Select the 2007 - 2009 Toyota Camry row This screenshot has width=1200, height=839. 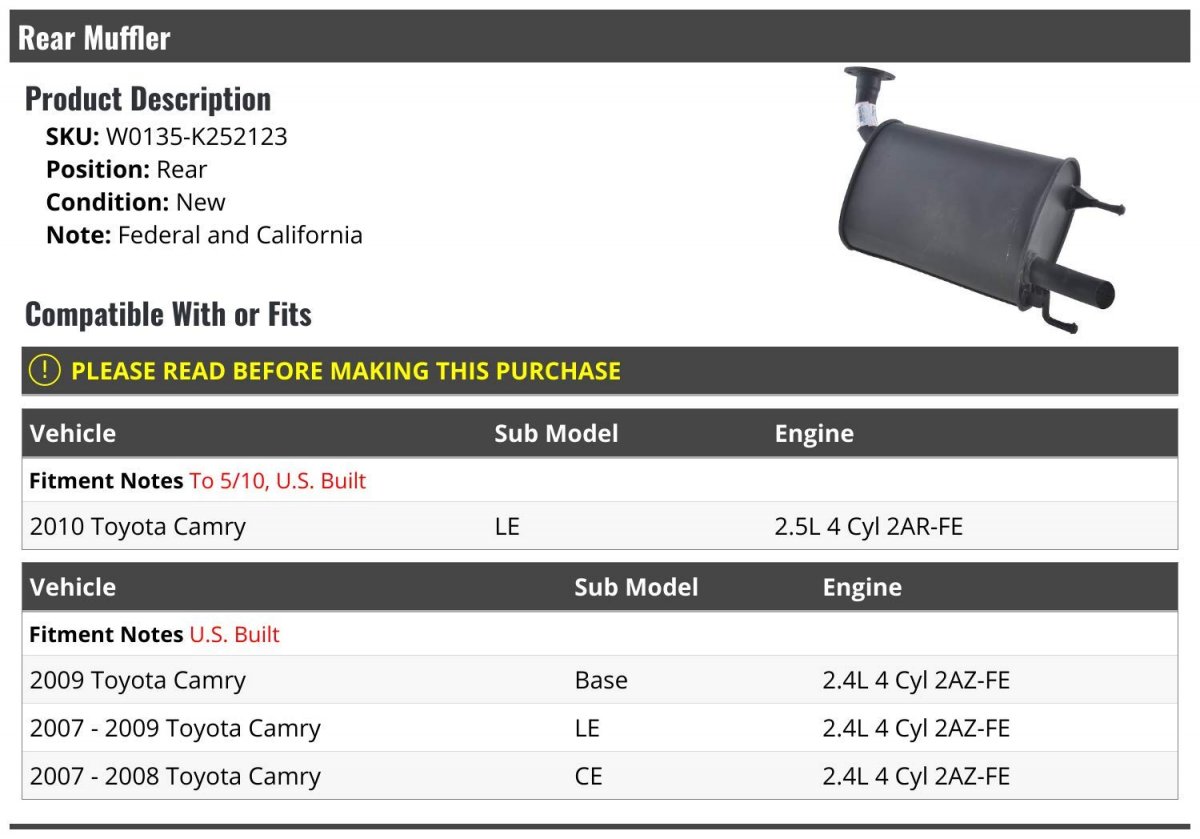pos(600,728)
